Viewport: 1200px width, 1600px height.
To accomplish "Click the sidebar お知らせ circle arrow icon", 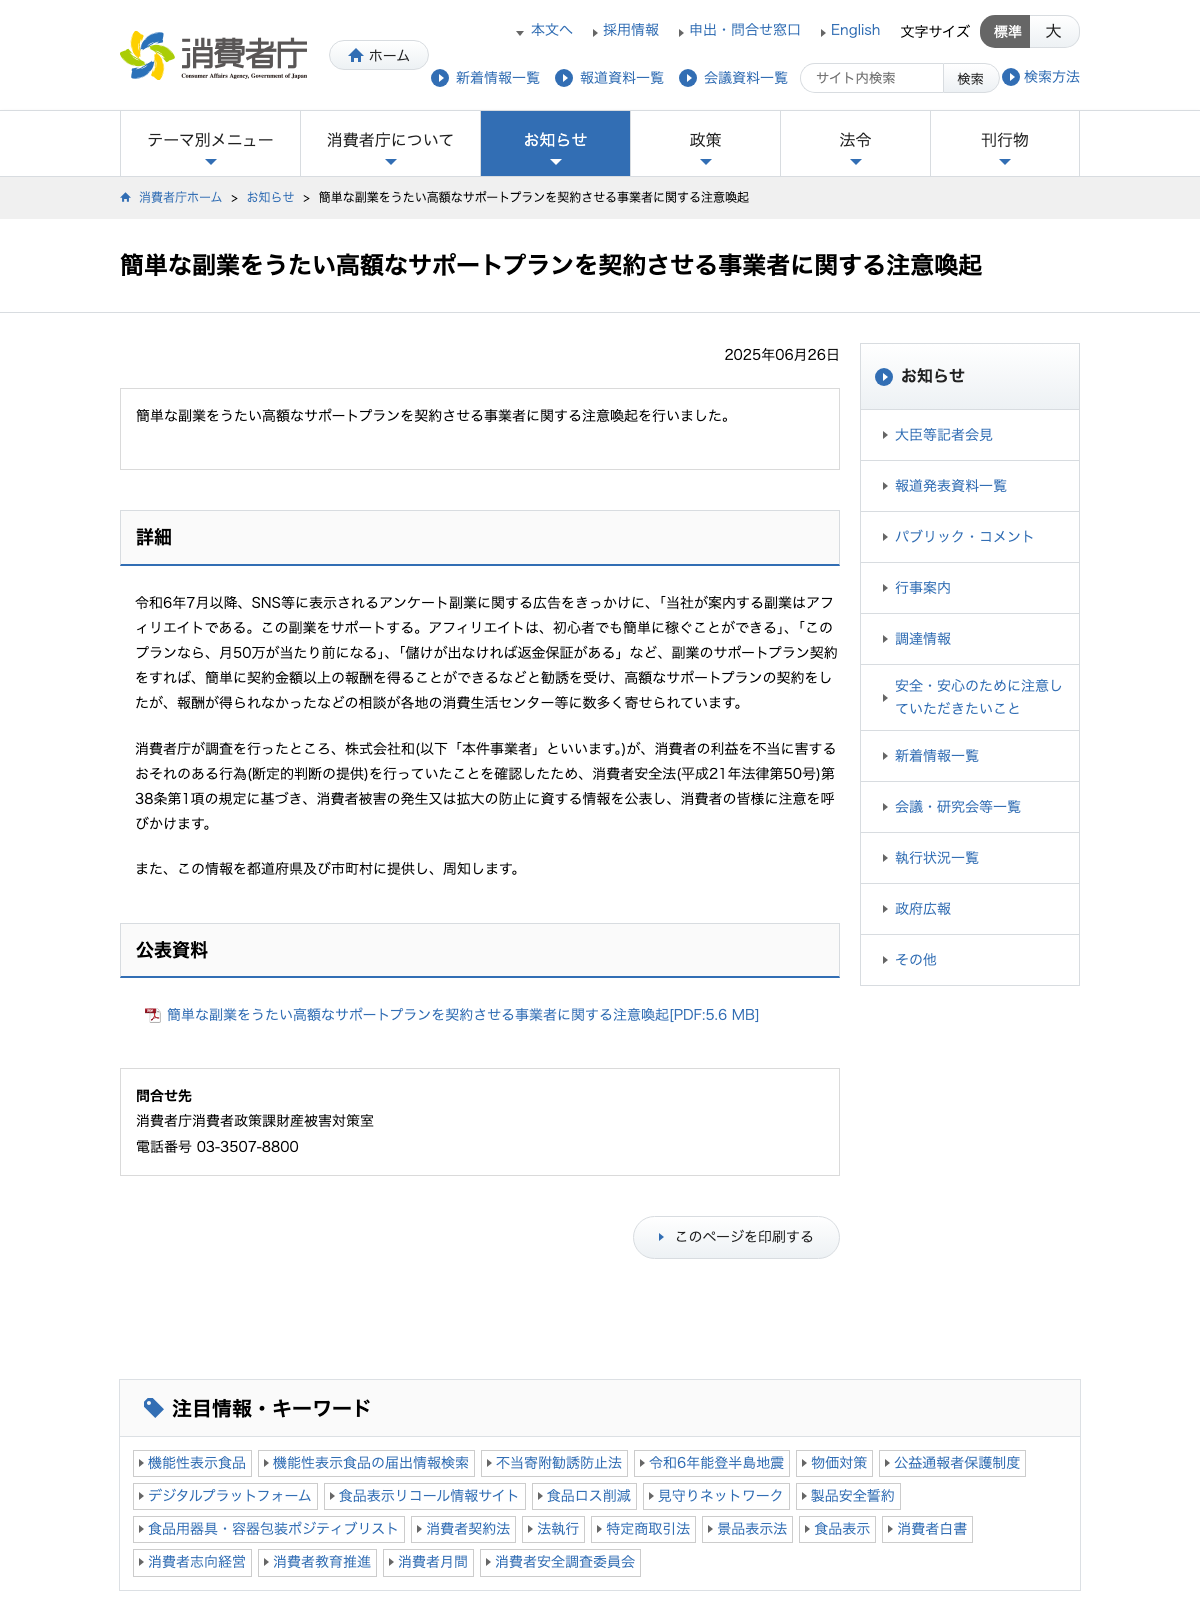I will click(884, 377).
